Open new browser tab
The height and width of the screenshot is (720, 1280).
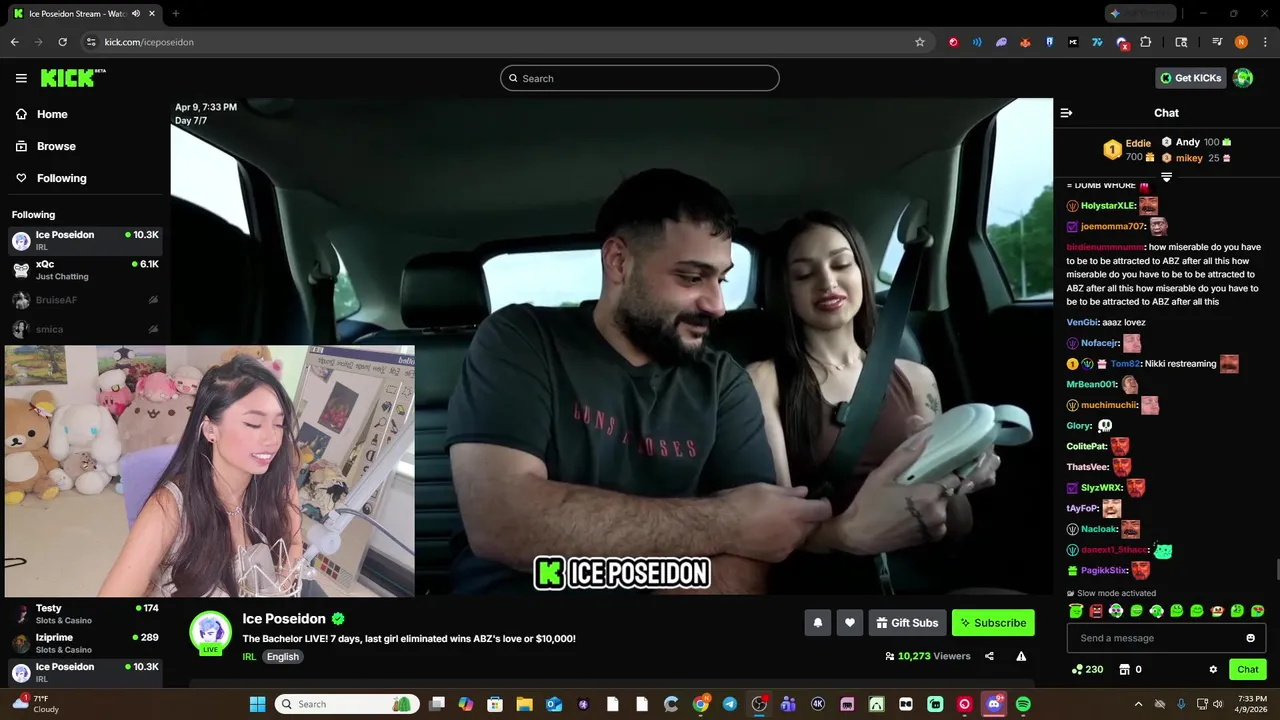point(176,14)
